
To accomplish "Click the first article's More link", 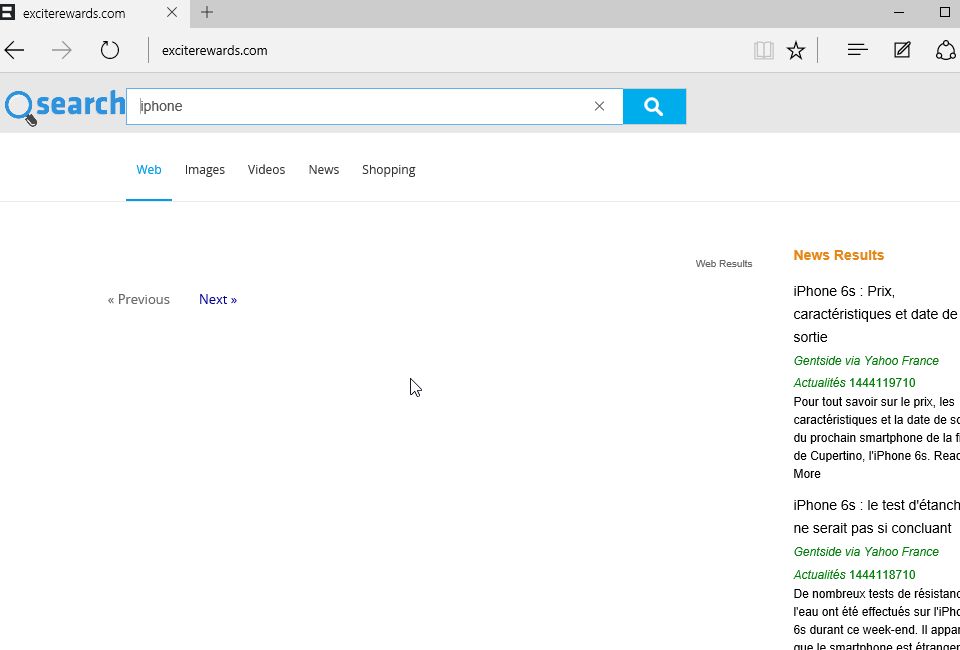I will [x=807, y=474].
